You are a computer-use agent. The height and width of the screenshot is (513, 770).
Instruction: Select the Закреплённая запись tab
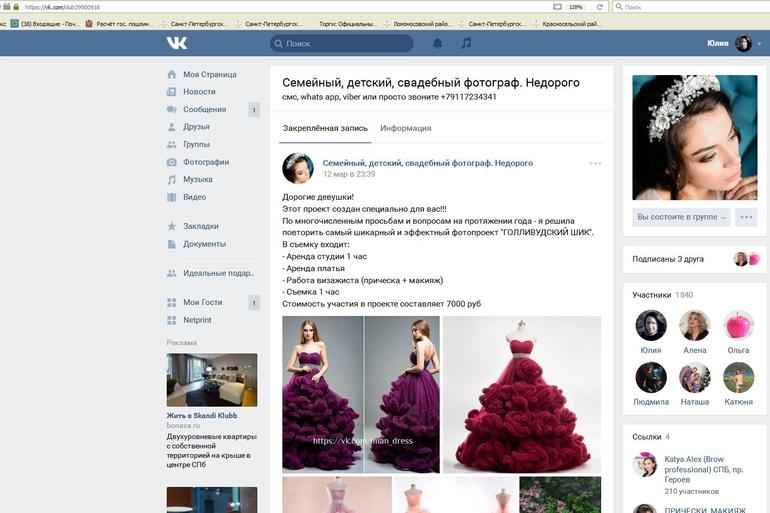(x=325, y=128)
